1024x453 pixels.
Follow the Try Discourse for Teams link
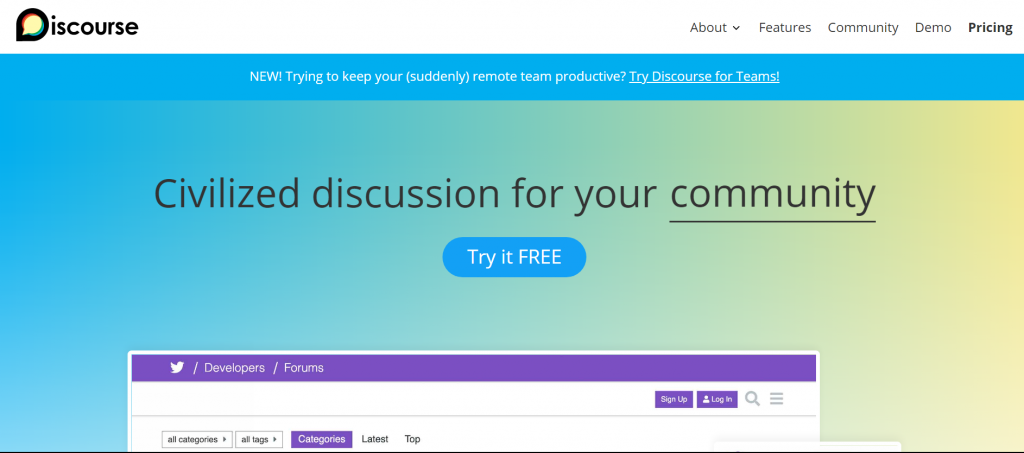point(704,76)
